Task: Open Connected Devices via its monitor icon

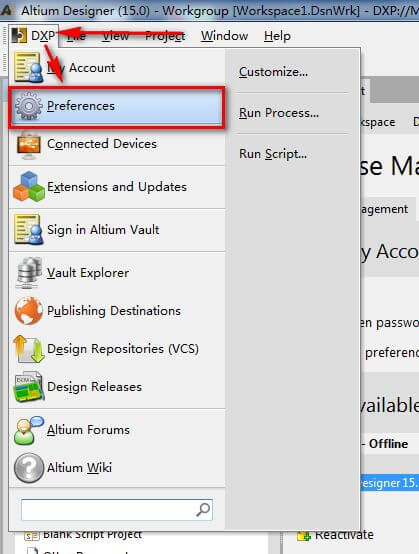Action: point(29,144)
